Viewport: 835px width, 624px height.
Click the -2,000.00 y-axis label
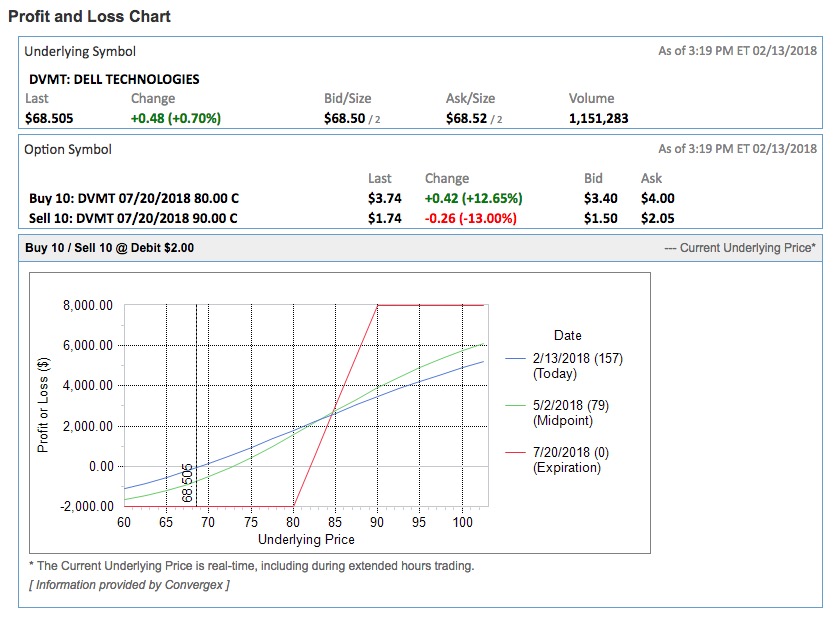(x=87, y=506)
